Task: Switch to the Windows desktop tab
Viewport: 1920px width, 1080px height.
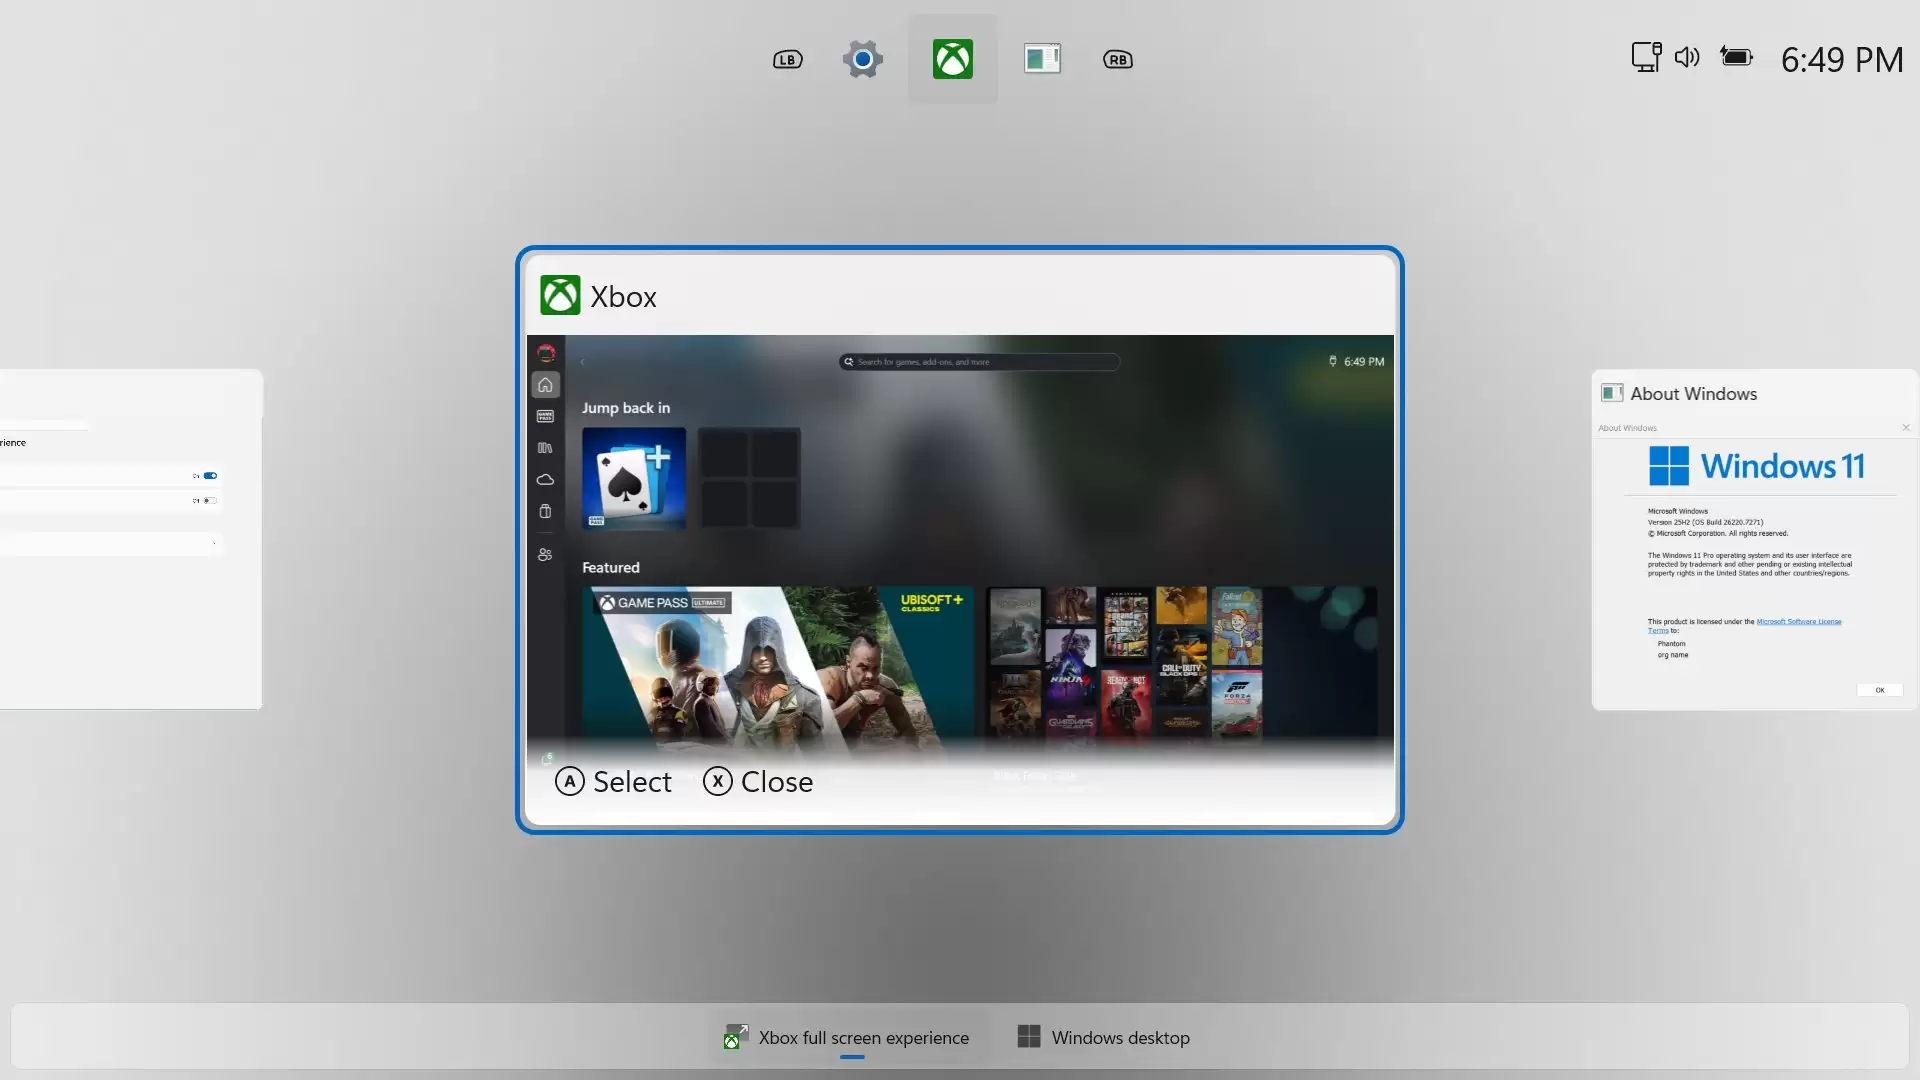Action: coord(1103,1037)
